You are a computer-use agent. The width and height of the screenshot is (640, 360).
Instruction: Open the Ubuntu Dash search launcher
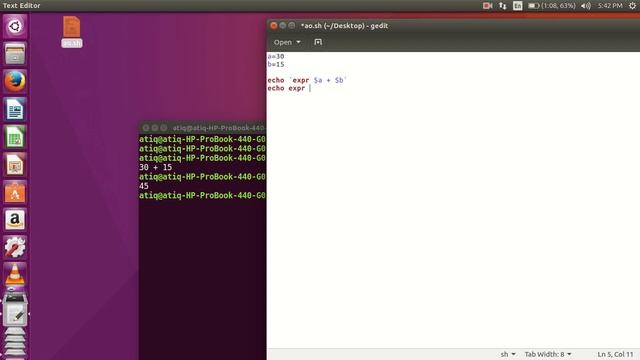(15, 26)
